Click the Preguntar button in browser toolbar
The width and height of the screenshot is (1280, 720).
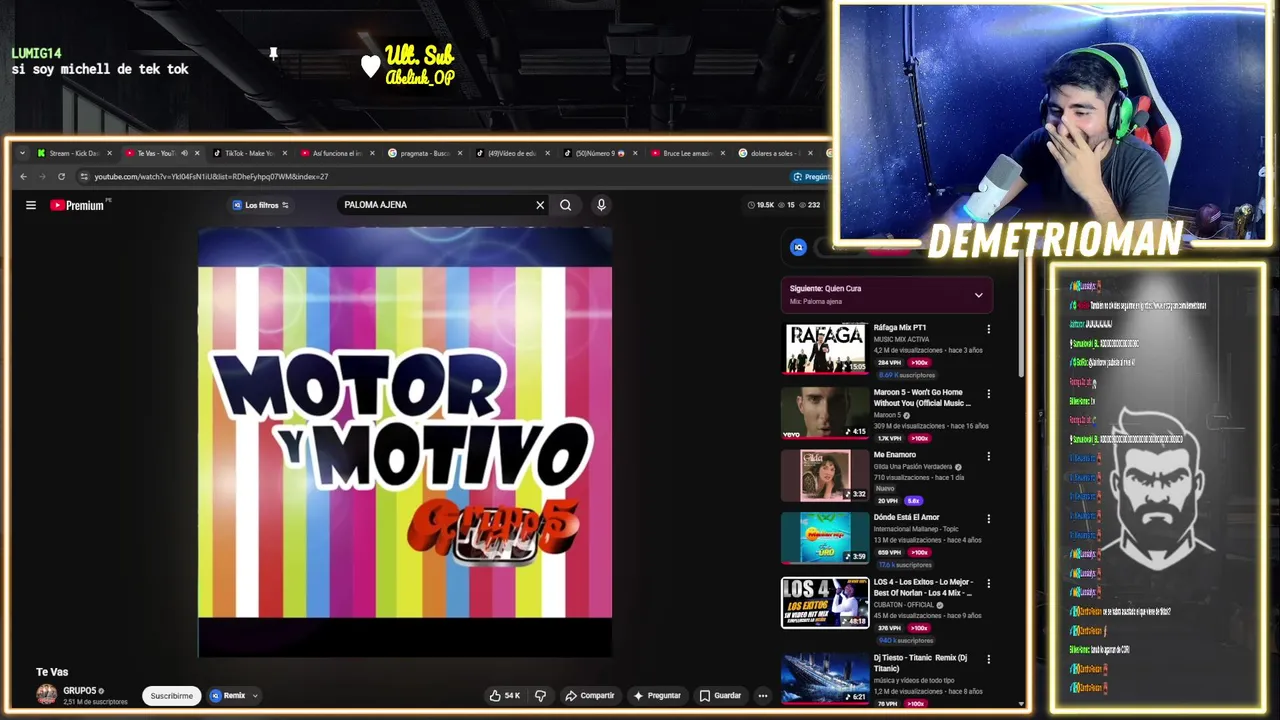click(811, 177)
